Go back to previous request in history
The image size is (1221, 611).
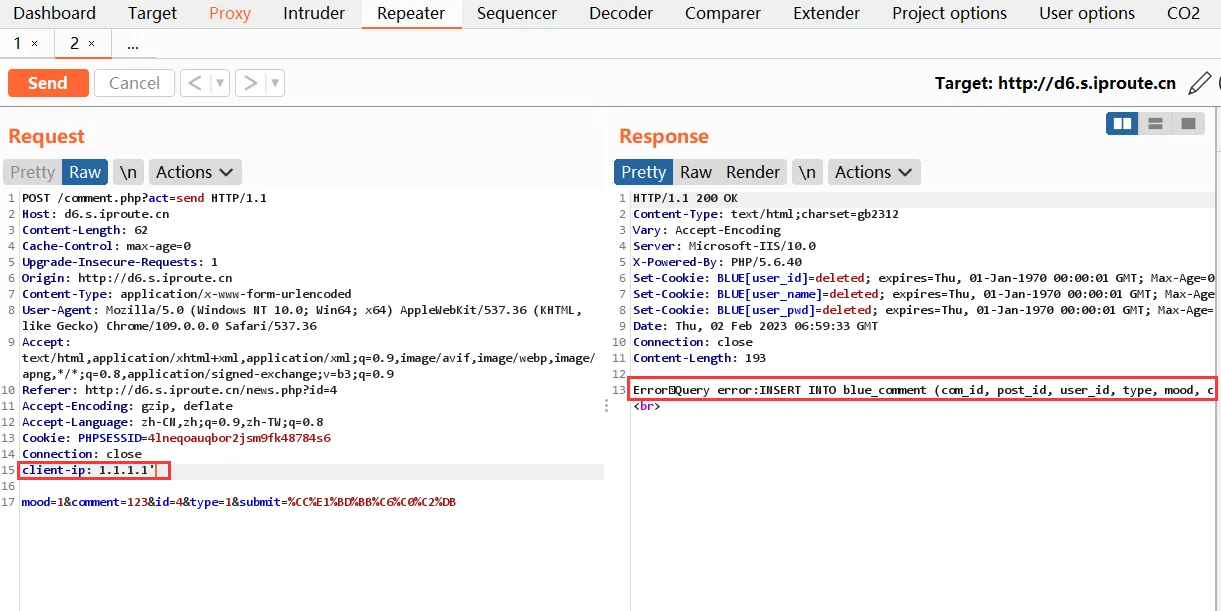pyautogui.click(x=195, y=83)
